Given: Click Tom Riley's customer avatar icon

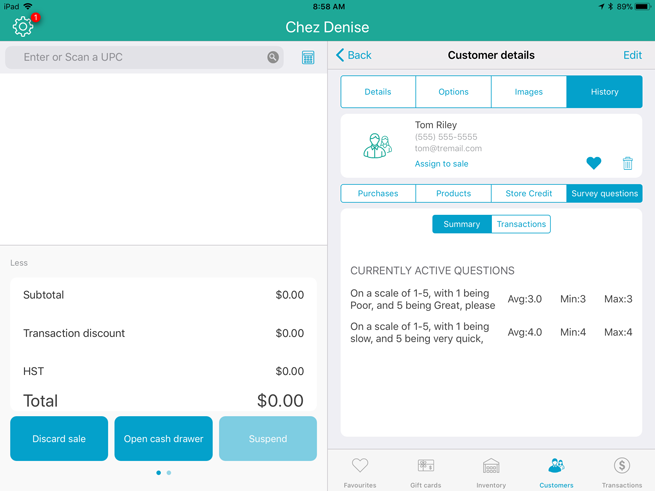Looking at the screenshot, I should coord(378,146).
